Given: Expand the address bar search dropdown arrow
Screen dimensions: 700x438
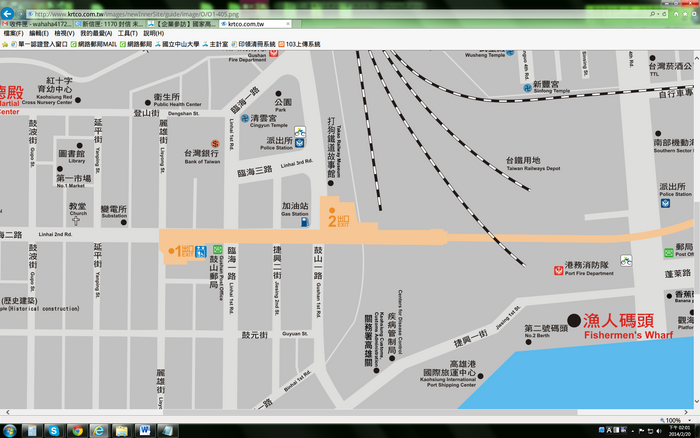Looking at the screenshot, I should [658, 14].
